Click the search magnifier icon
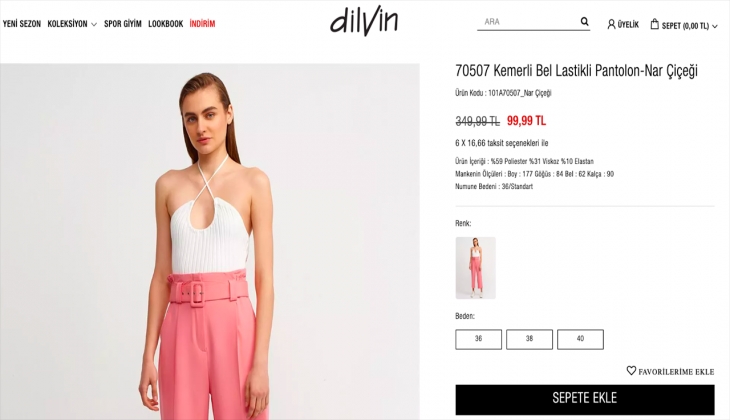Viewport: 730px width, 420px height. click(584, 21)
